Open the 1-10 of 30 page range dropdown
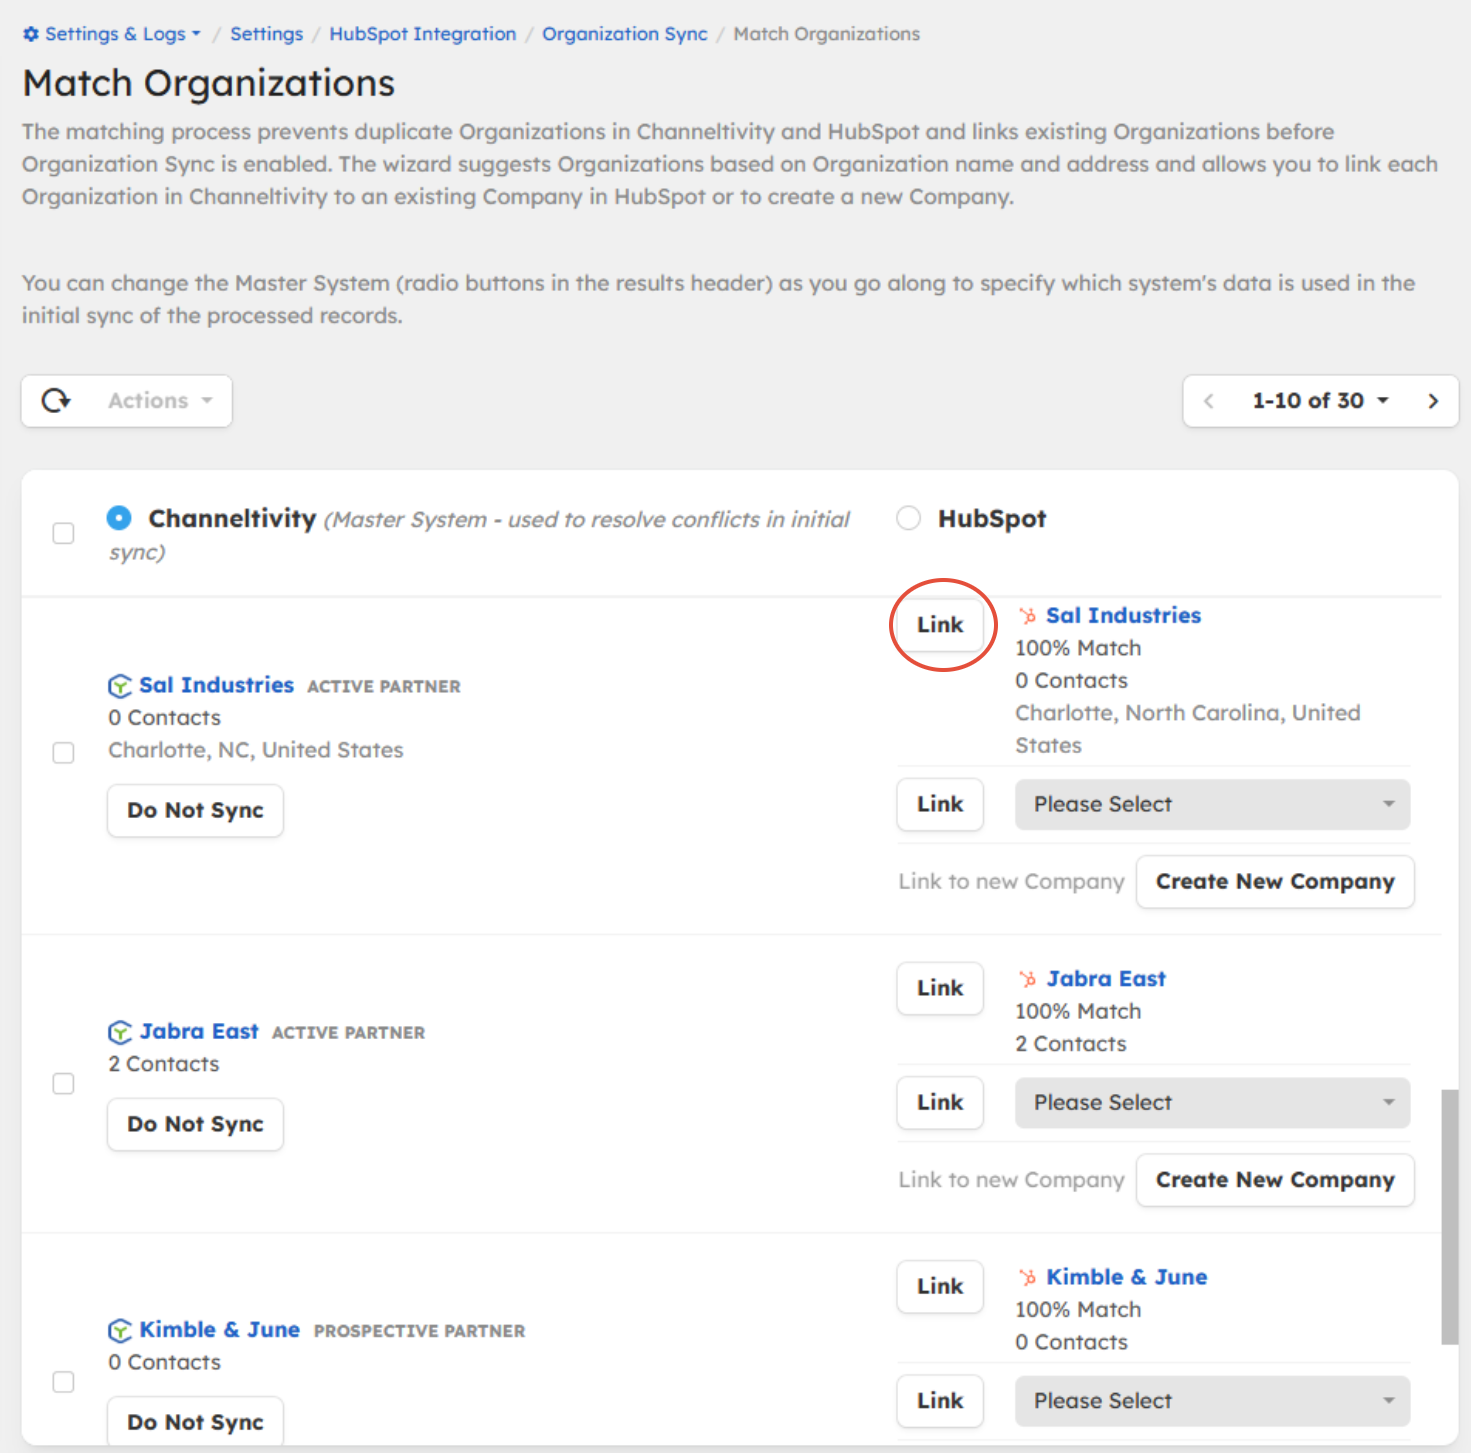 click(1320, 401)
